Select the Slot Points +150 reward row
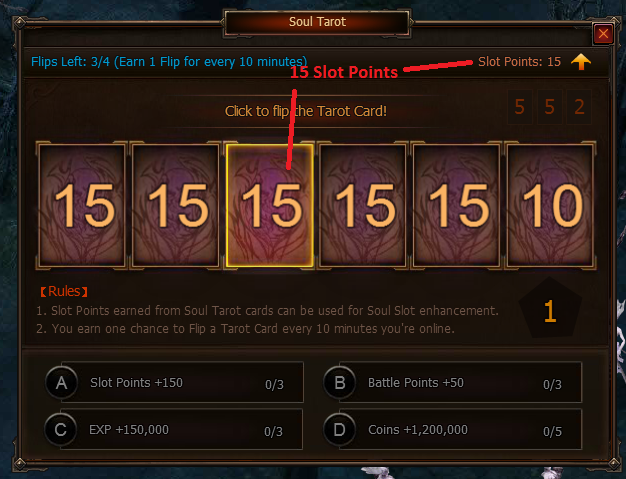Screen dimensions: 626x479 [x=174, y=382]
